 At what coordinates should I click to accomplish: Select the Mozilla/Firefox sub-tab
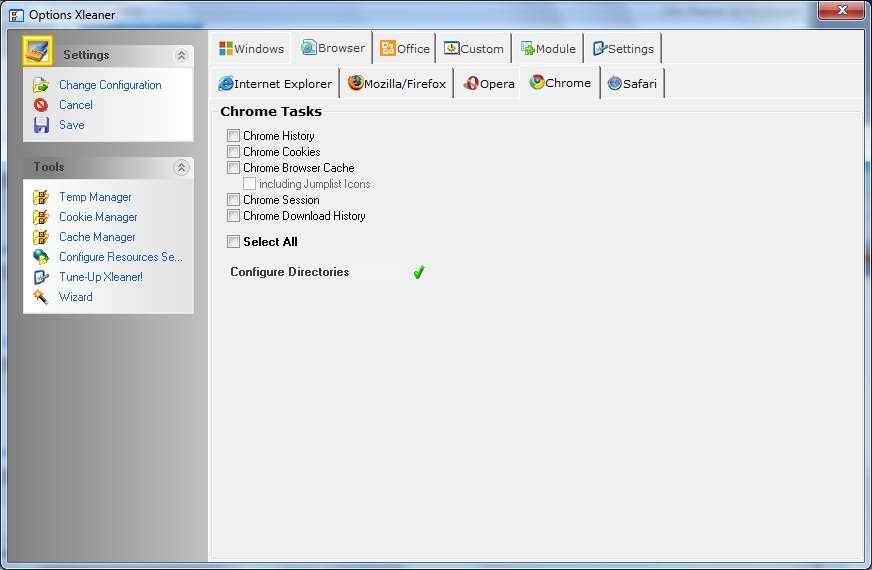397,83
